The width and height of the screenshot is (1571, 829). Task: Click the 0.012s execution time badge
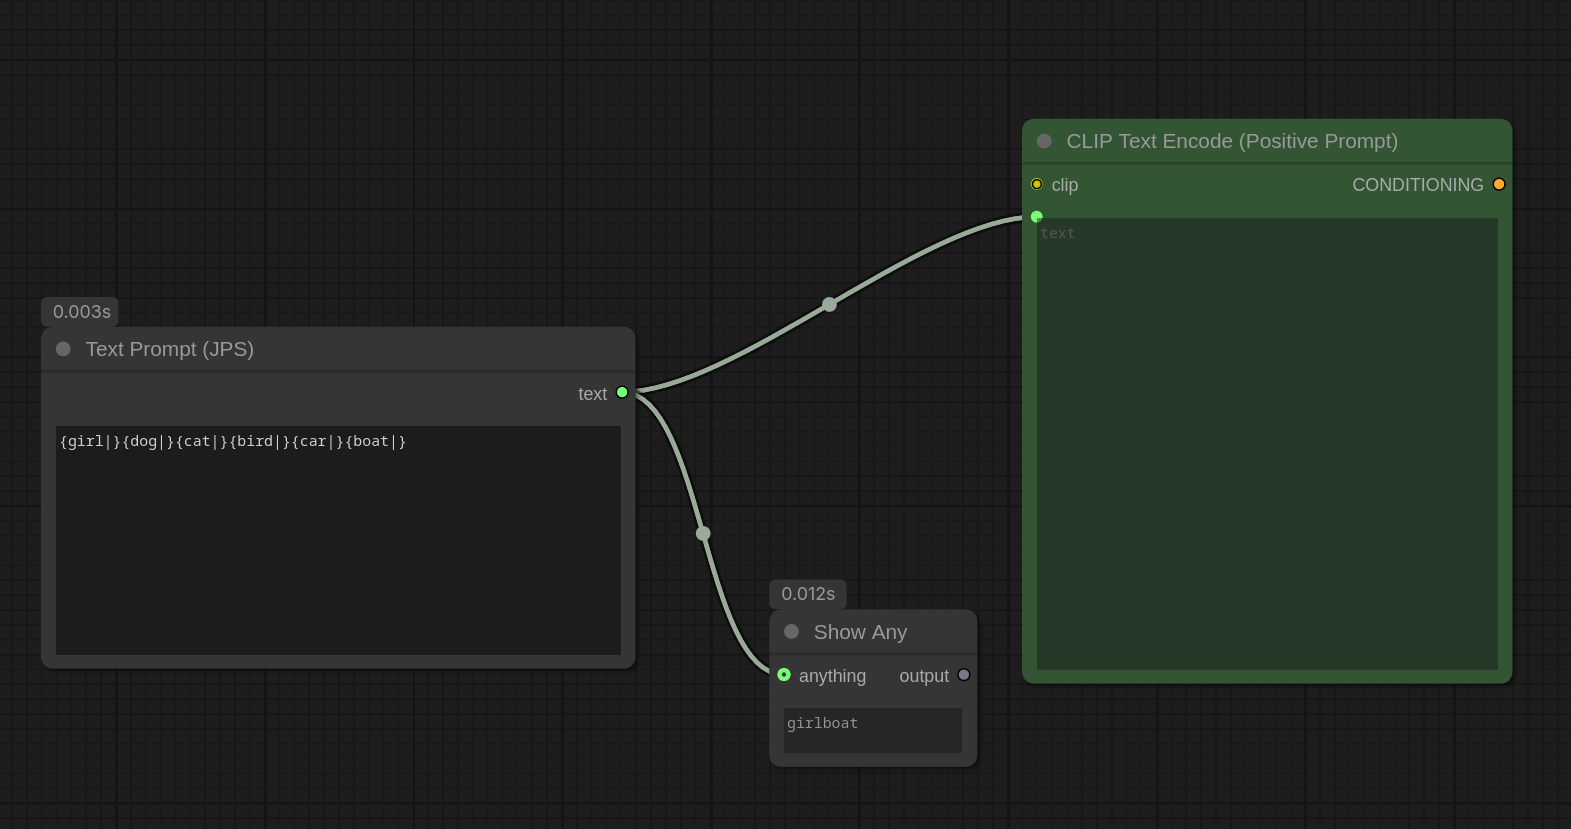(808, 594)
